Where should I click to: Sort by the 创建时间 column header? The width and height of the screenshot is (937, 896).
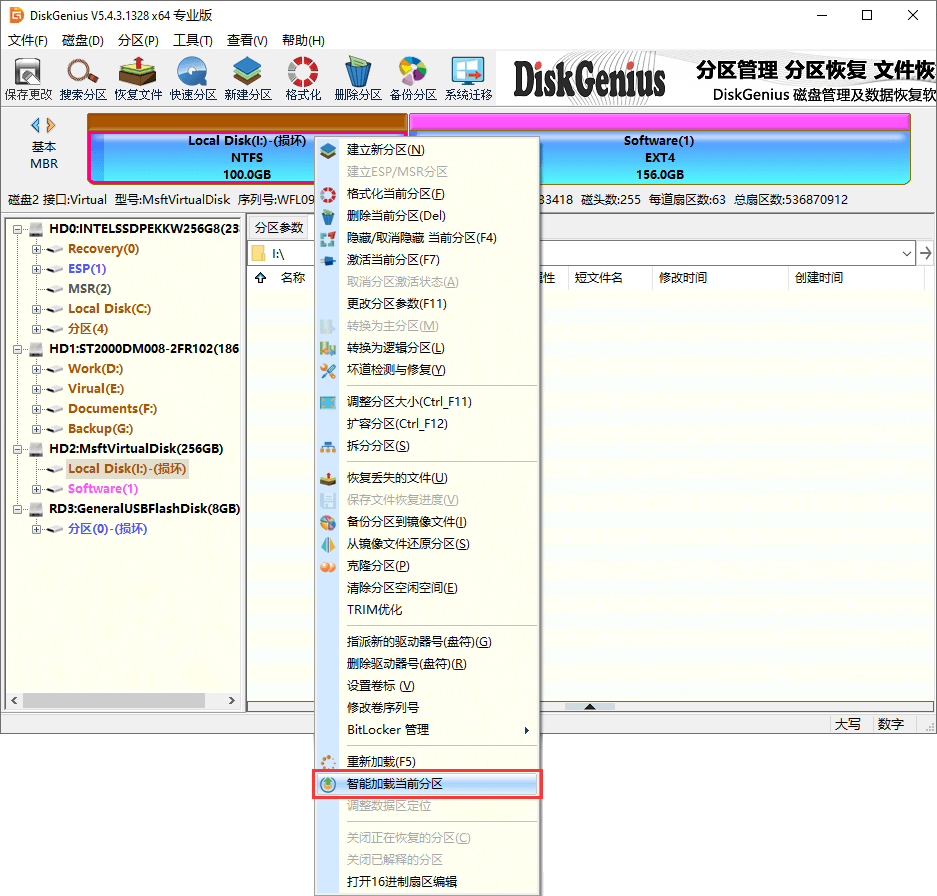tap(856, 278)
